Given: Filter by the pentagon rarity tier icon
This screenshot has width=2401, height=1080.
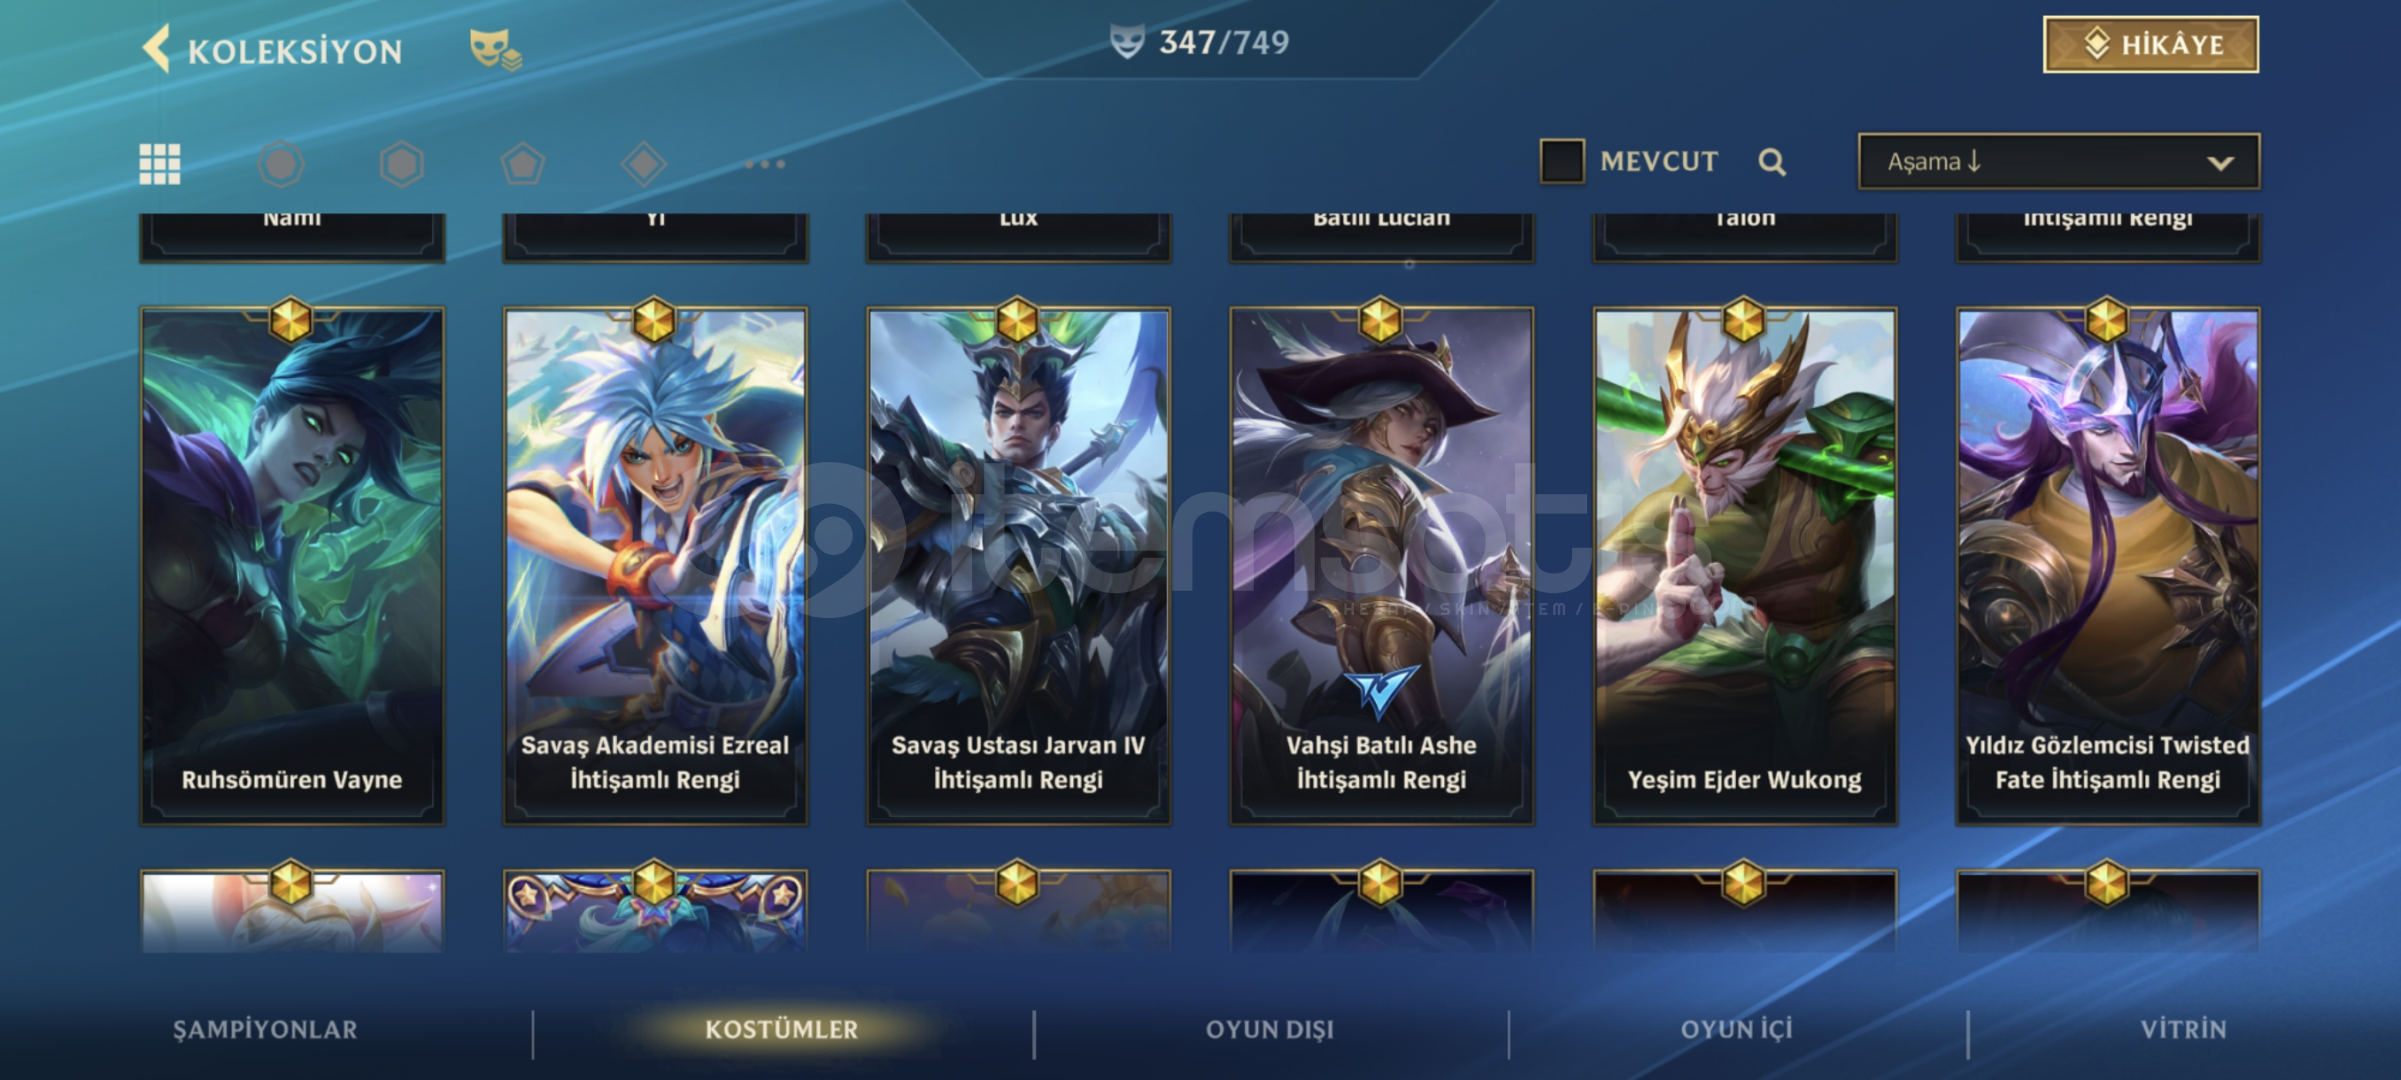Looking at the screenshot, I should (523, 164).
